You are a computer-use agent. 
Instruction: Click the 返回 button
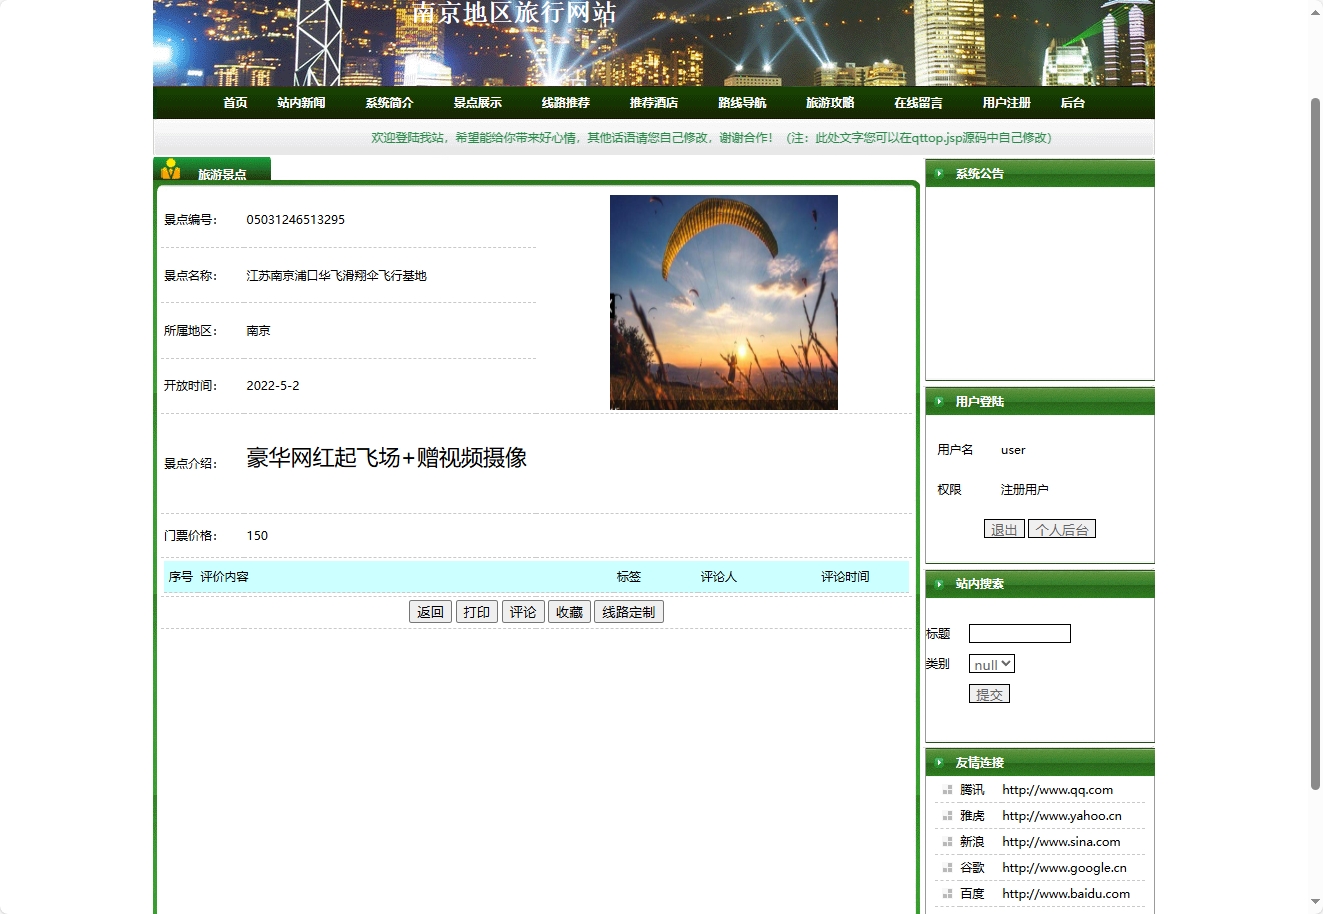tap(430, 611)
